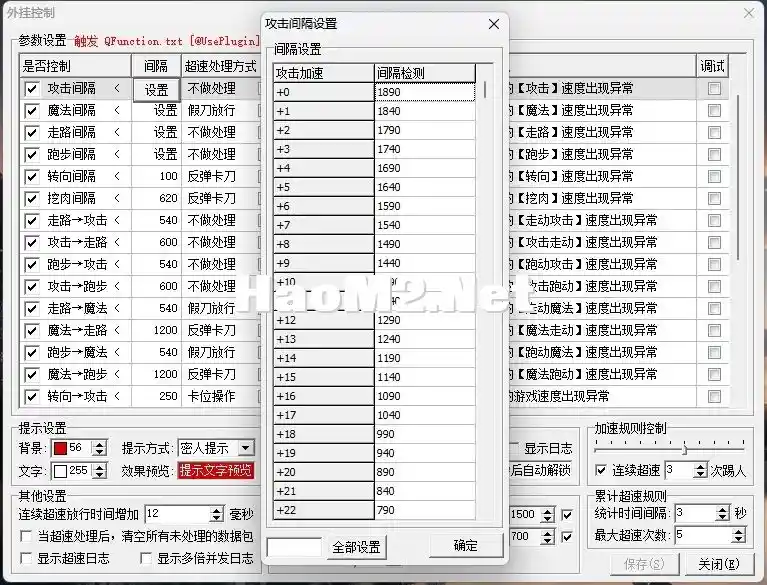Step the spinner next to 700

click(548, 537)
